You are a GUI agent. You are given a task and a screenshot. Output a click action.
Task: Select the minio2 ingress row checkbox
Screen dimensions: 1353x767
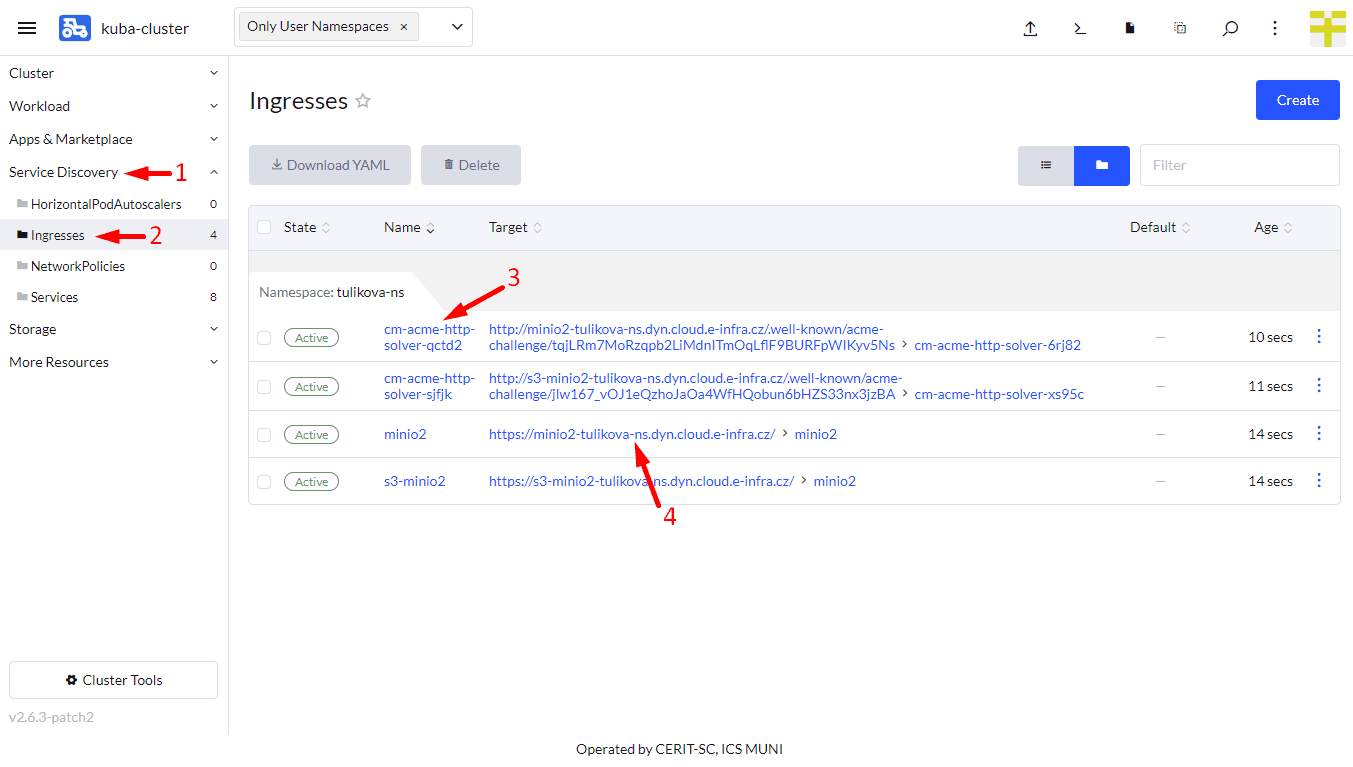click(264, 435)
